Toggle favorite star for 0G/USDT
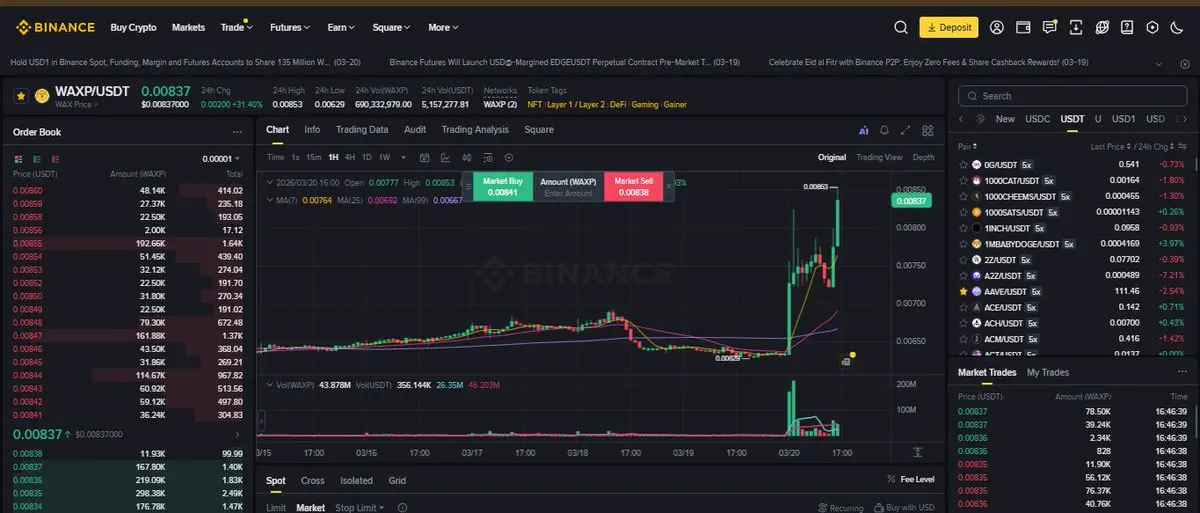 963,164
